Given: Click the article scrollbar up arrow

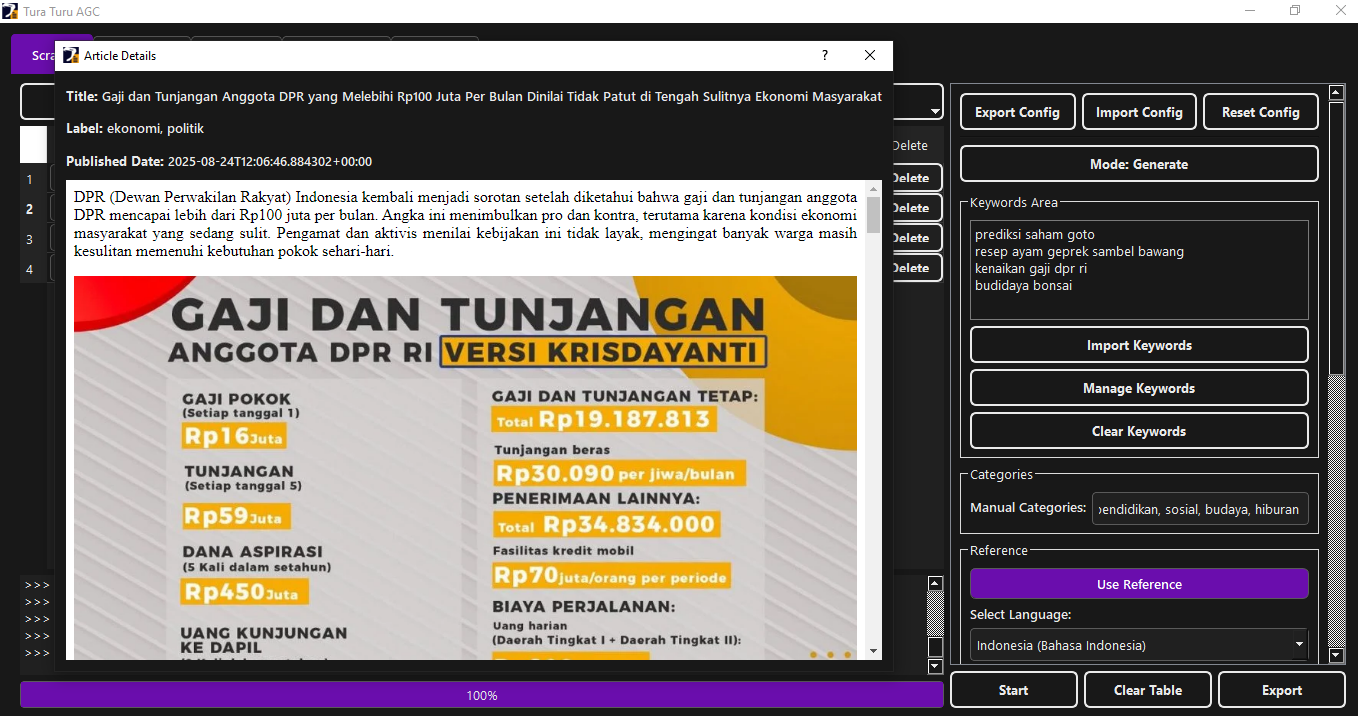Looking at the screenshot, I should [x=874, y=189].
